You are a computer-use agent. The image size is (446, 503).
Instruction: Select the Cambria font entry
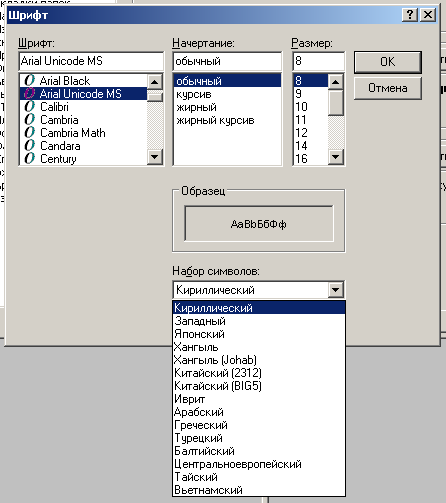(83, 120)
